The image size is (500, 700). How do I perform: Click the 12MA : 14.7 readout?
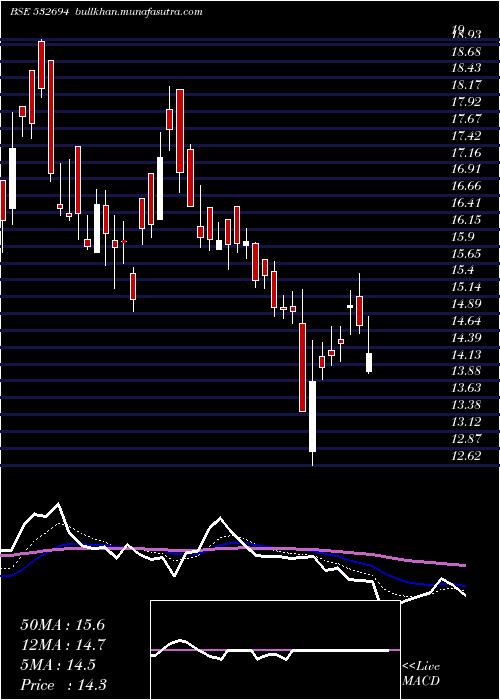tap(62, 646)
